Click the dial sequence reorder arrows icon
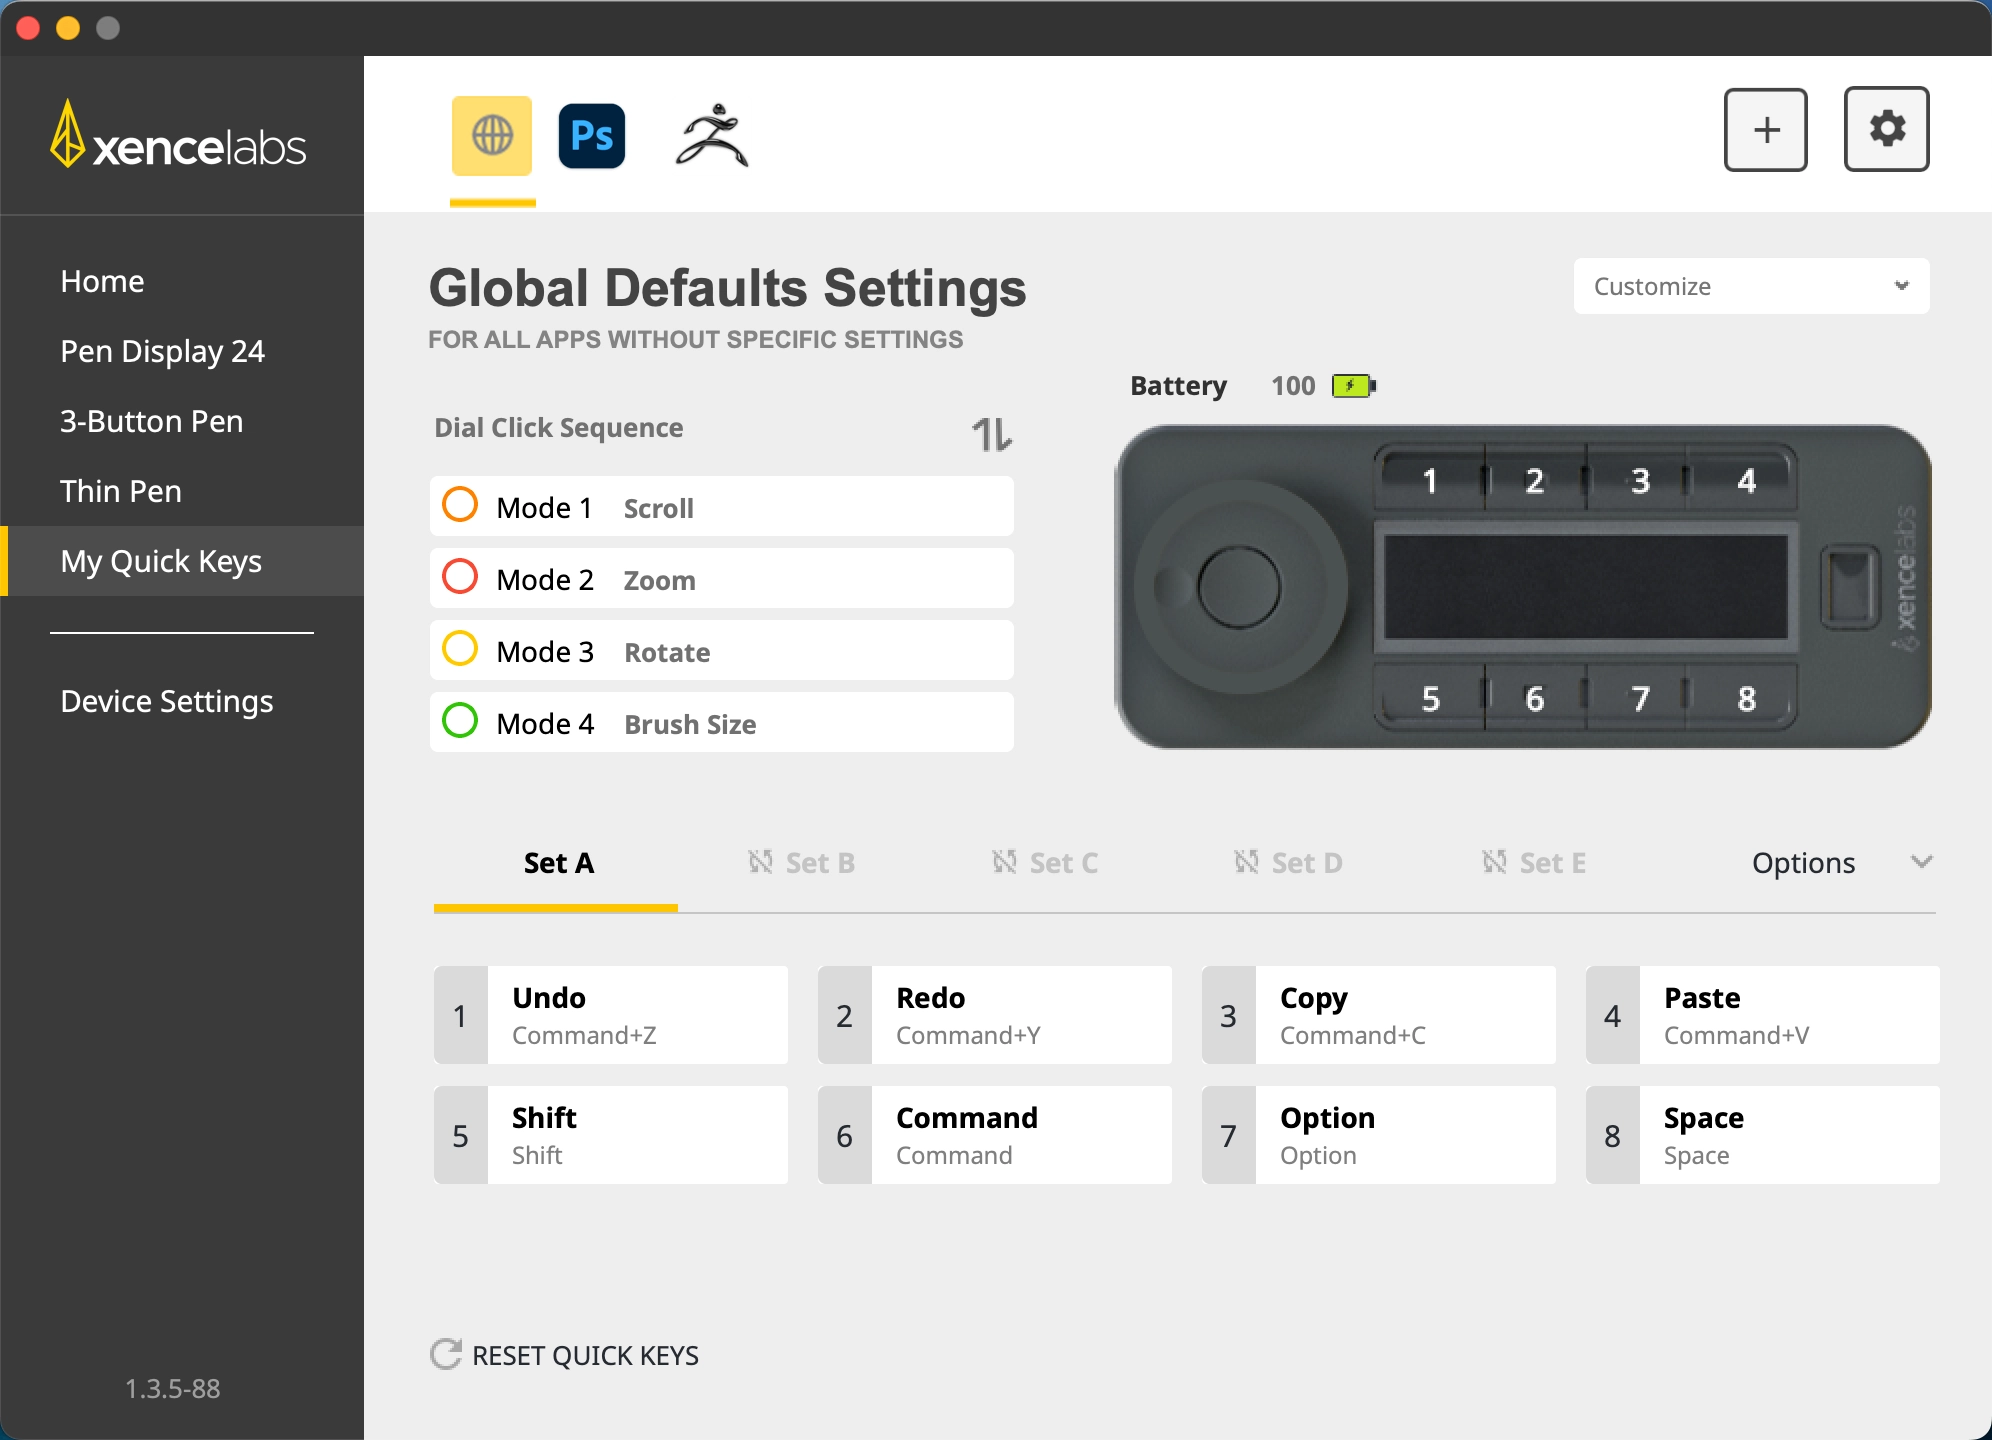Viewport: 1992px width, 1440px height. tap(992, 434)
